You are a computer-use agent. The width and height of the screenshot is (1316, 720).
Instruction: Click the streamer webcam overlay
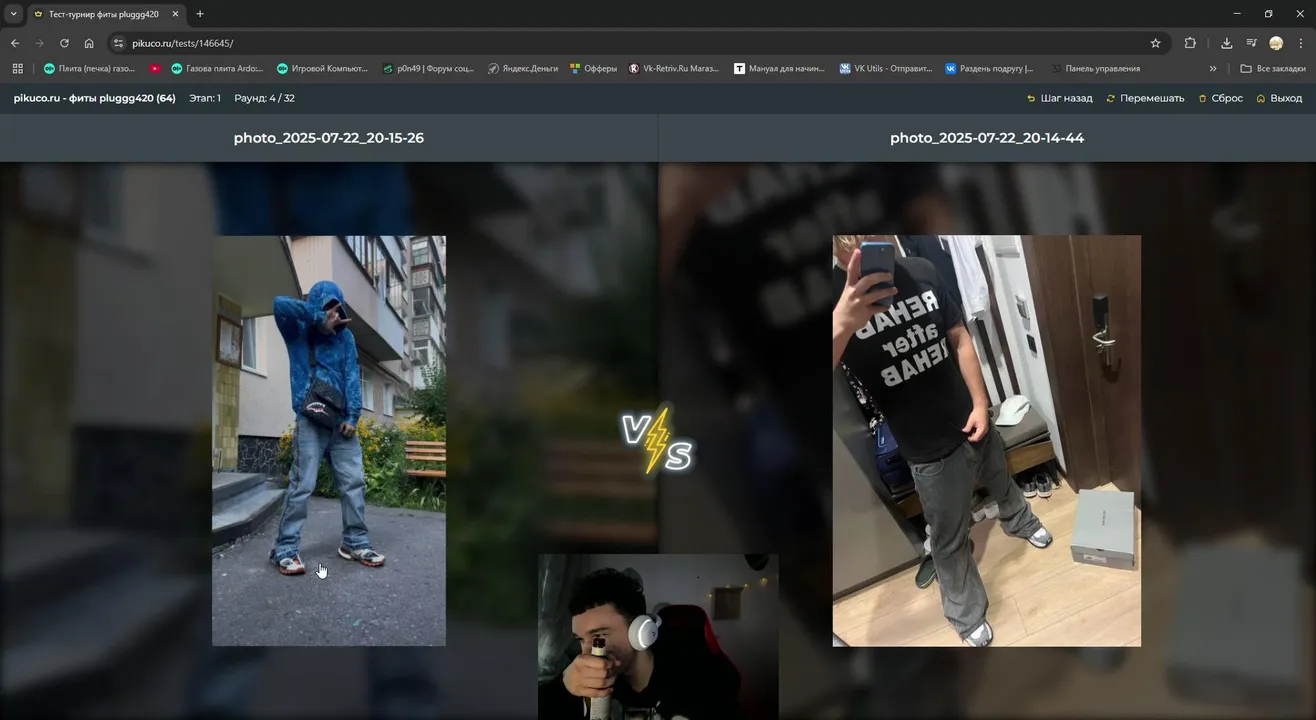point(658,637)
